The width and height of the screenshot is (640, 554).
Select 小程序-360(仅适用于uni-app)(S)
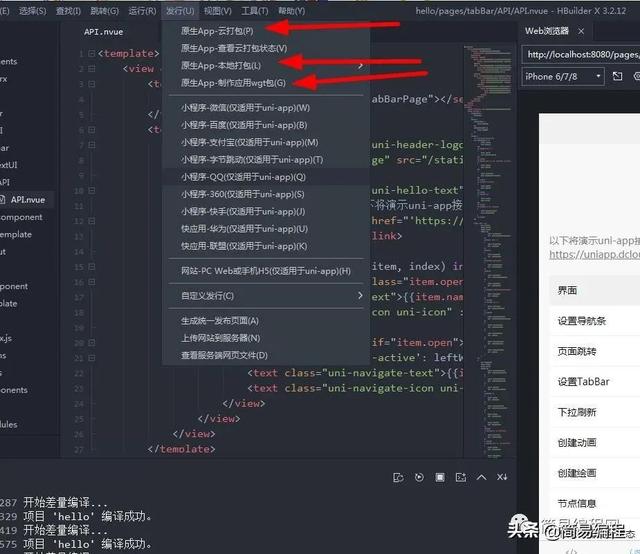pos(266,194)
